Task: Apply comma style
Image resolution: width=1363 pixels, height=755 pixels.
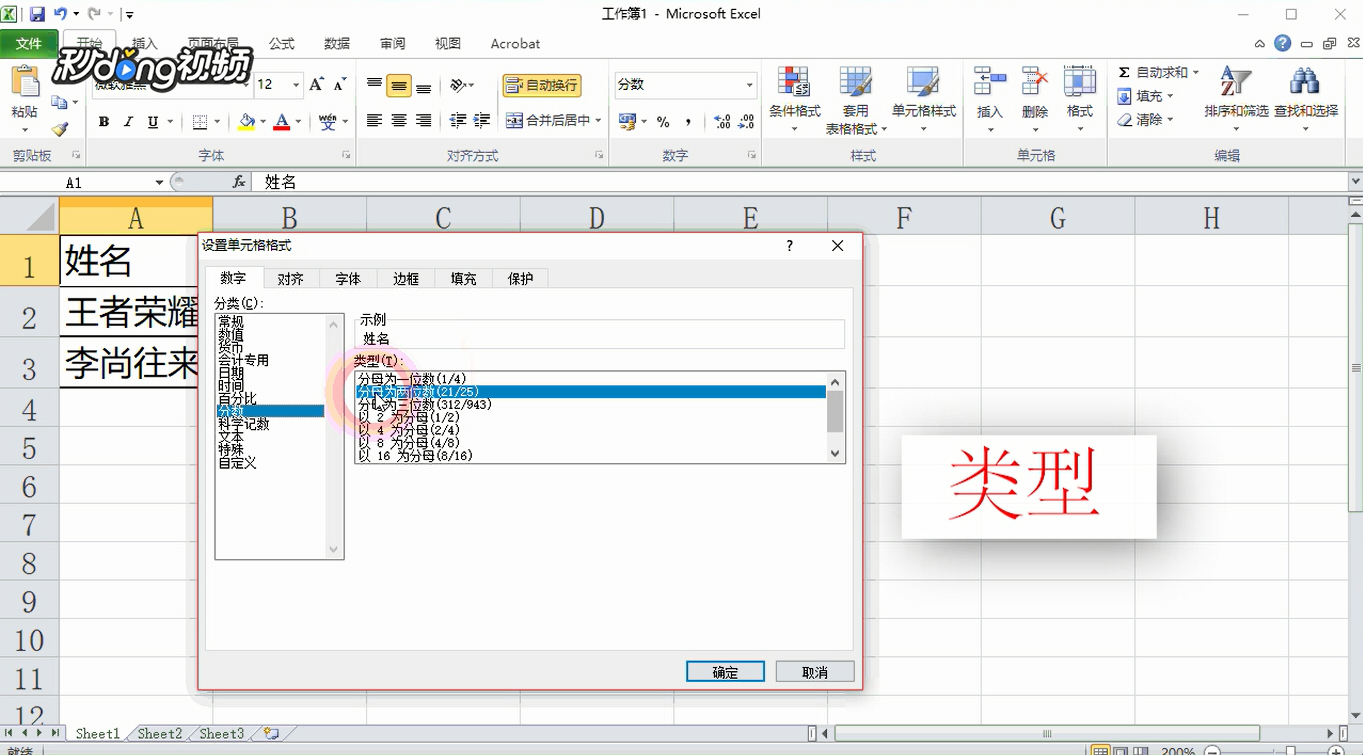Action: point(689,122)
